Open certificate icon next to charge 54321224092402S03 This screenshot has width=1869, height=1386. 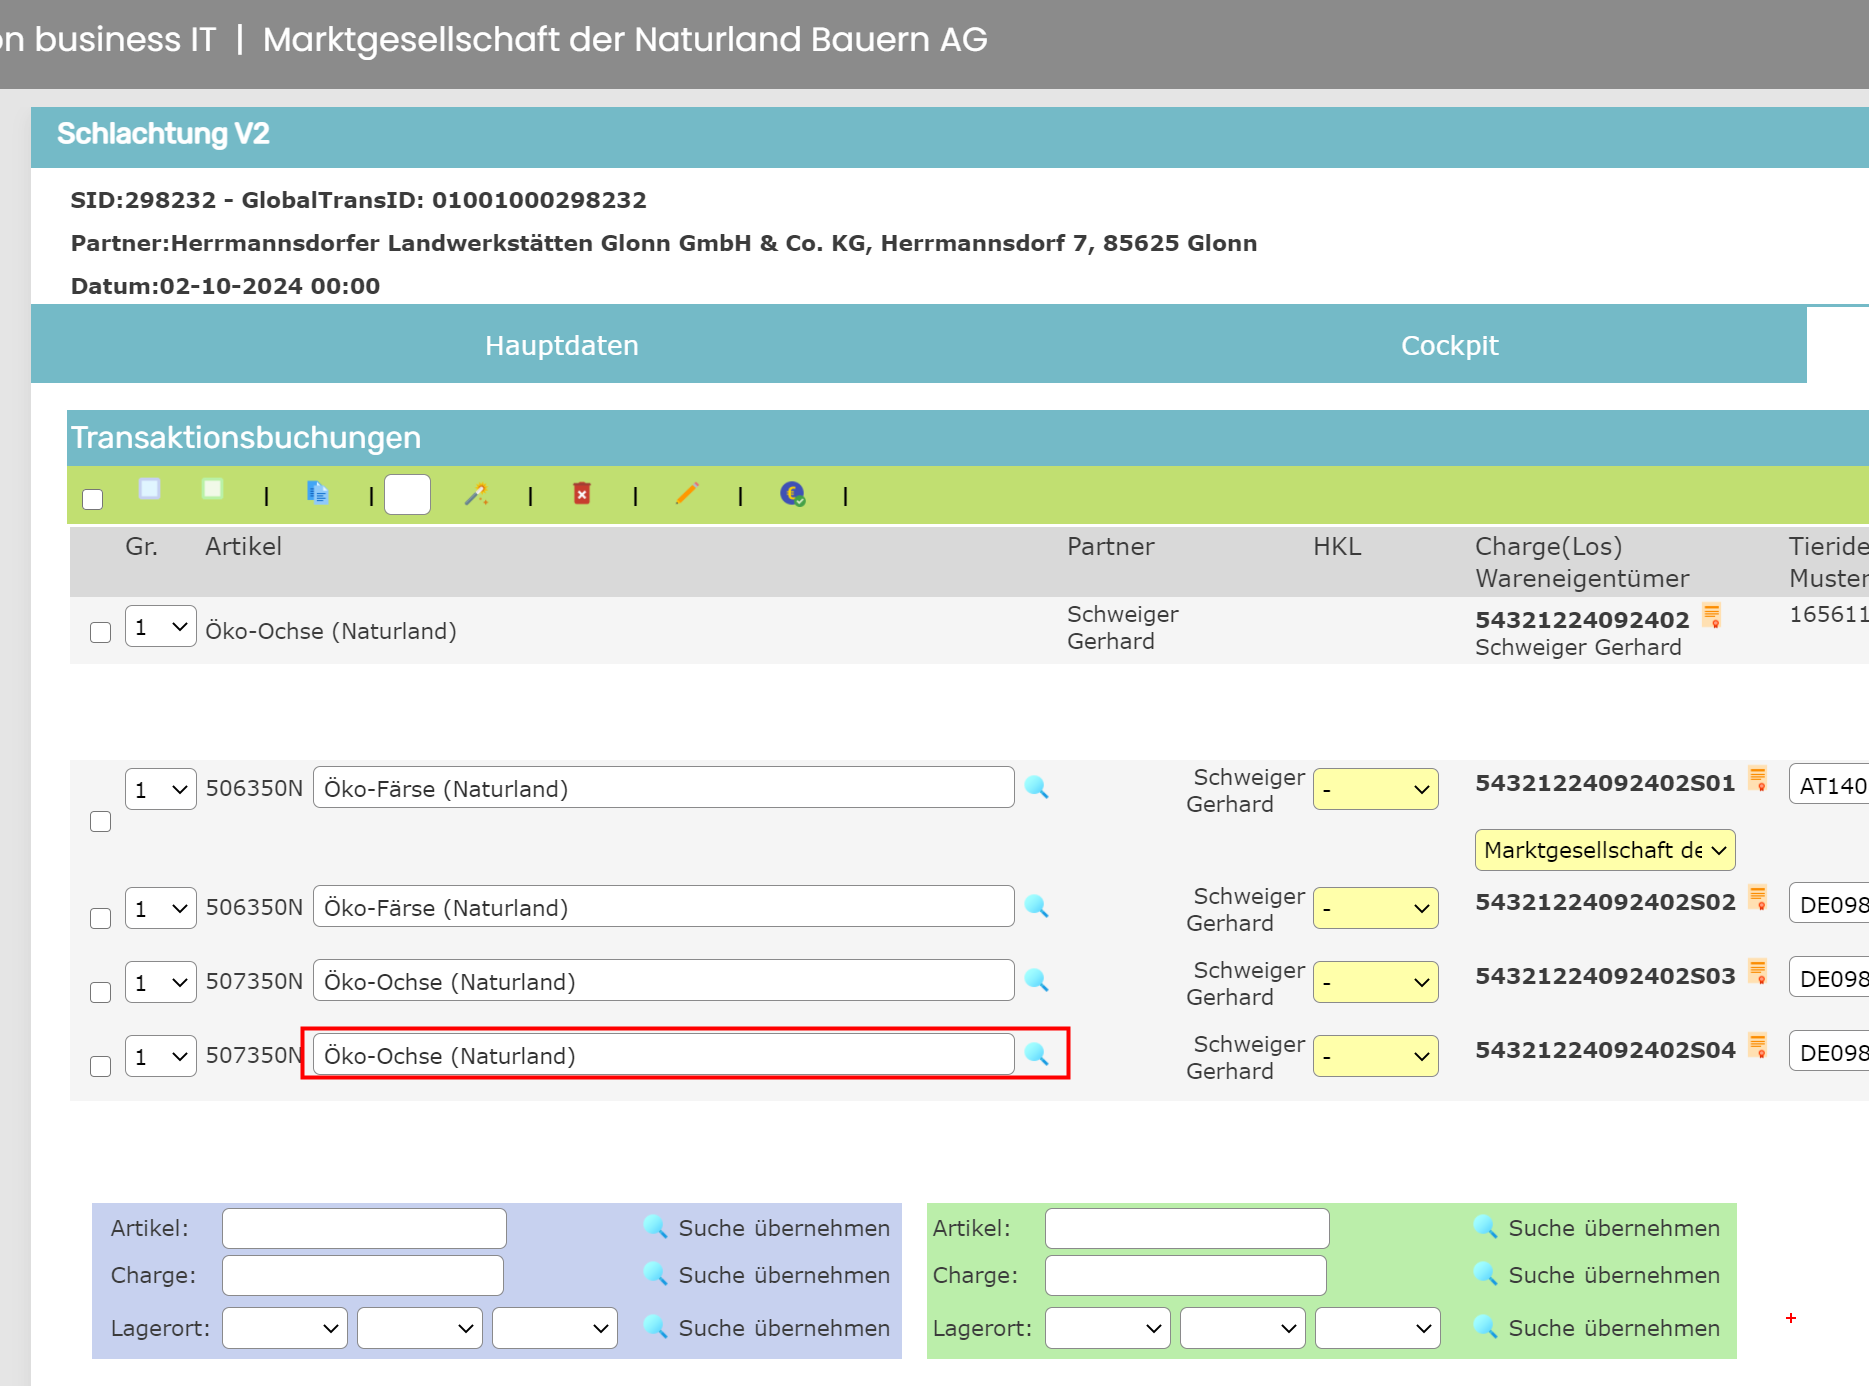(x=1757, y=971)
